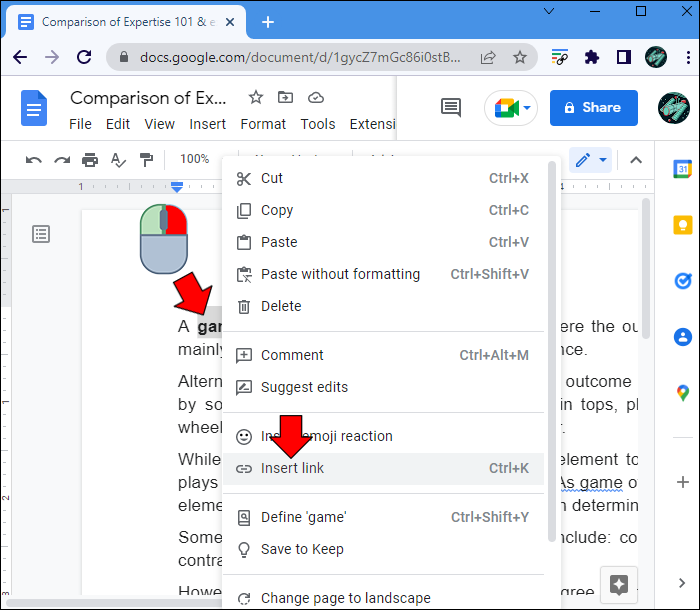Open Chrome three-dot menu
700x610 pixels.
[x=688, y=57]
